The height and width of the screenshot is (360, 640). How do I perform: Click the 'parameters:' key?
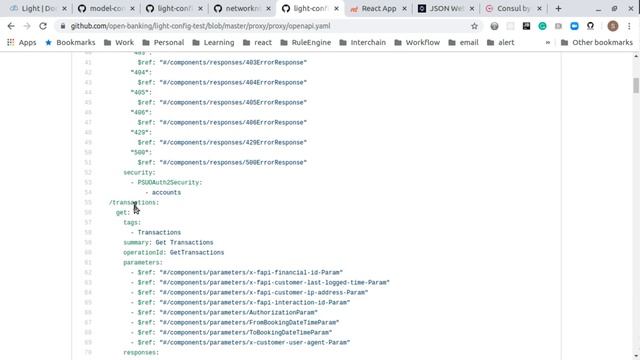143,262
